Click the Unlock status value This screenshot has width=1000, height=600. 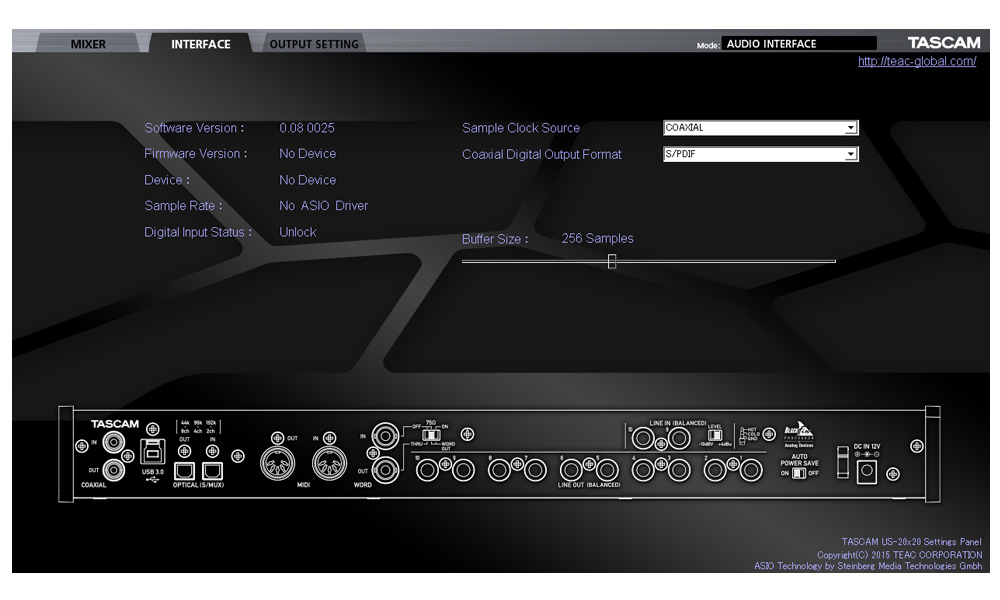coord(298,232)
